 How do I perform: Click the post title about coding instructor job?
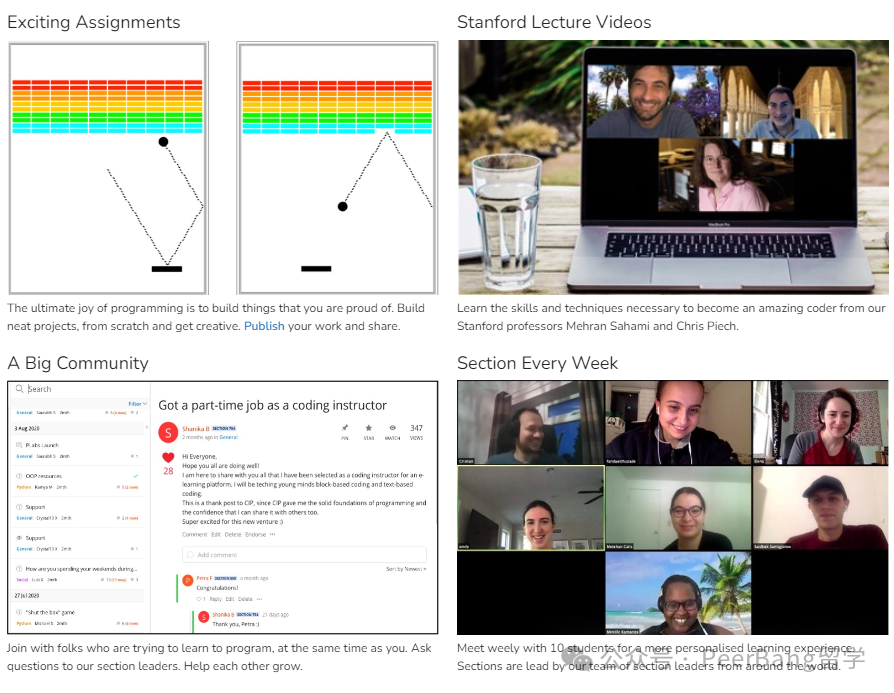tap(273, 405)
